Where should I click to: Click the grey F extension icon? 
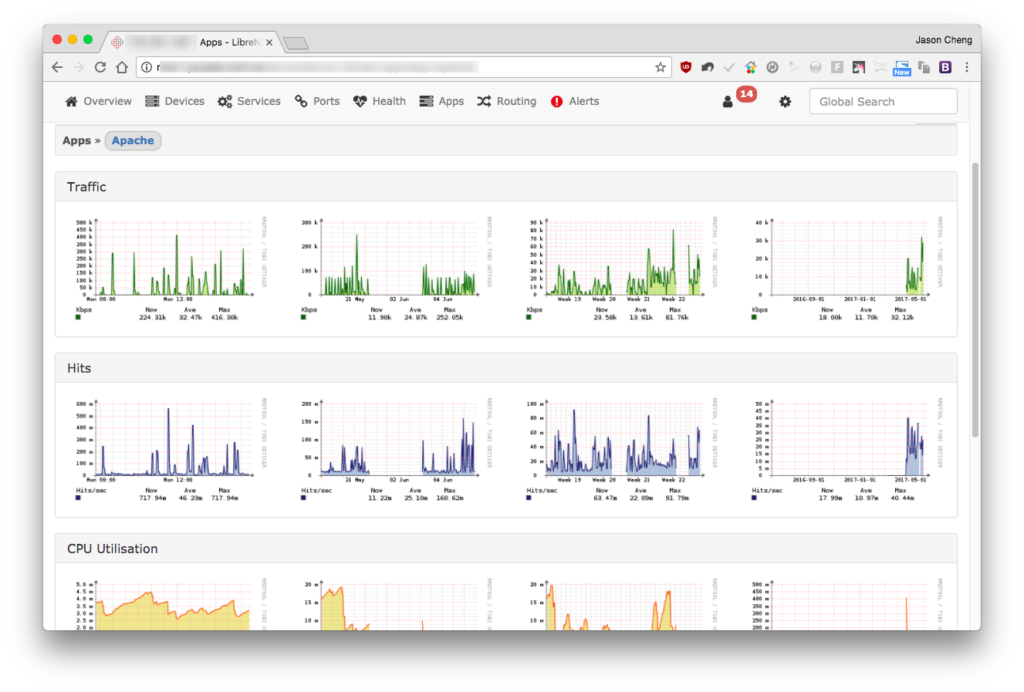tap(837, 67)
